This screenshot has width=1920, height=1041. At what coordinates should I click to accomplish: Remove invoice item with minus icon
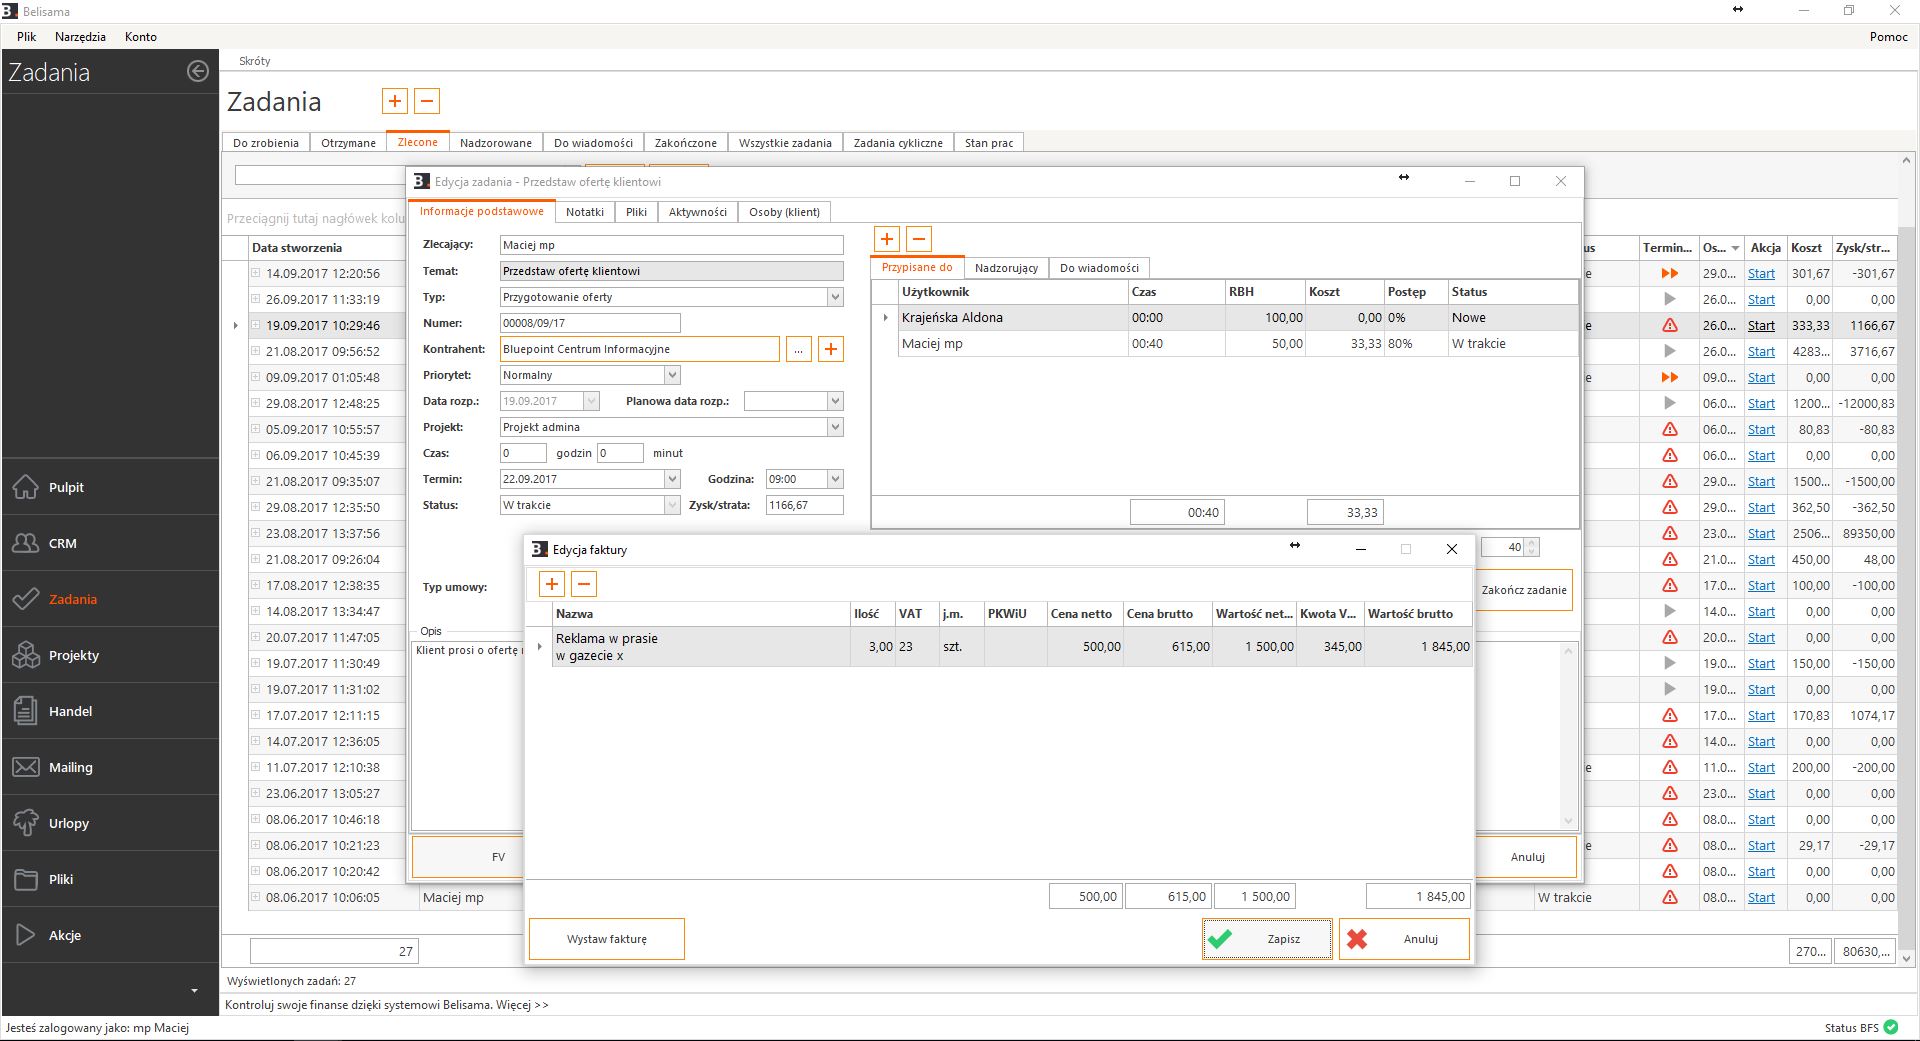click(x=584, y=584)
